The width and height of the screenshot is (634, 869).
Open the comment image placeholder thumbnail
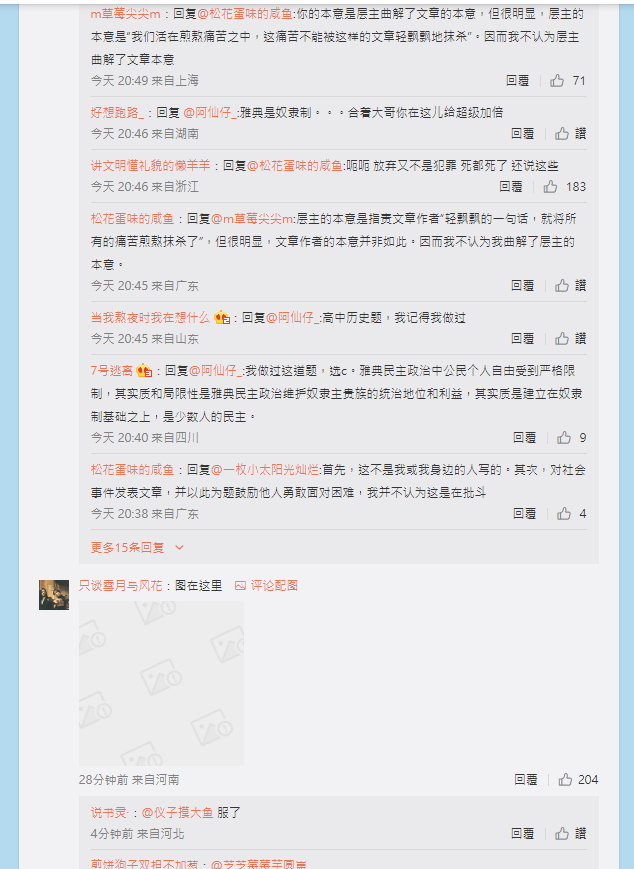(161, 683)
